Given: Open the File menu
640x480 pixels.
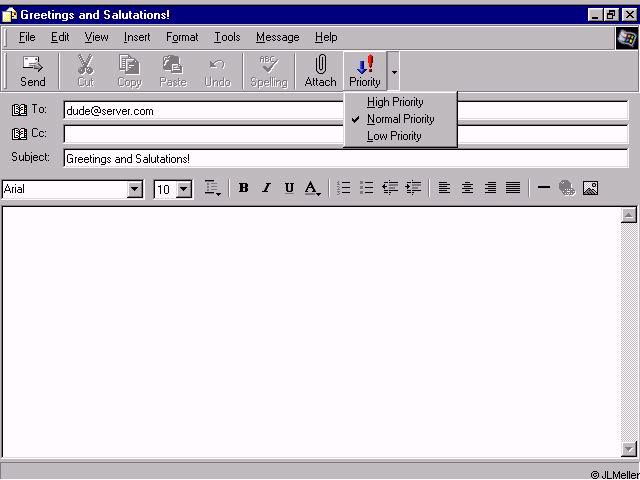Looking at the screenshot, I should click(x=27, y=37).
